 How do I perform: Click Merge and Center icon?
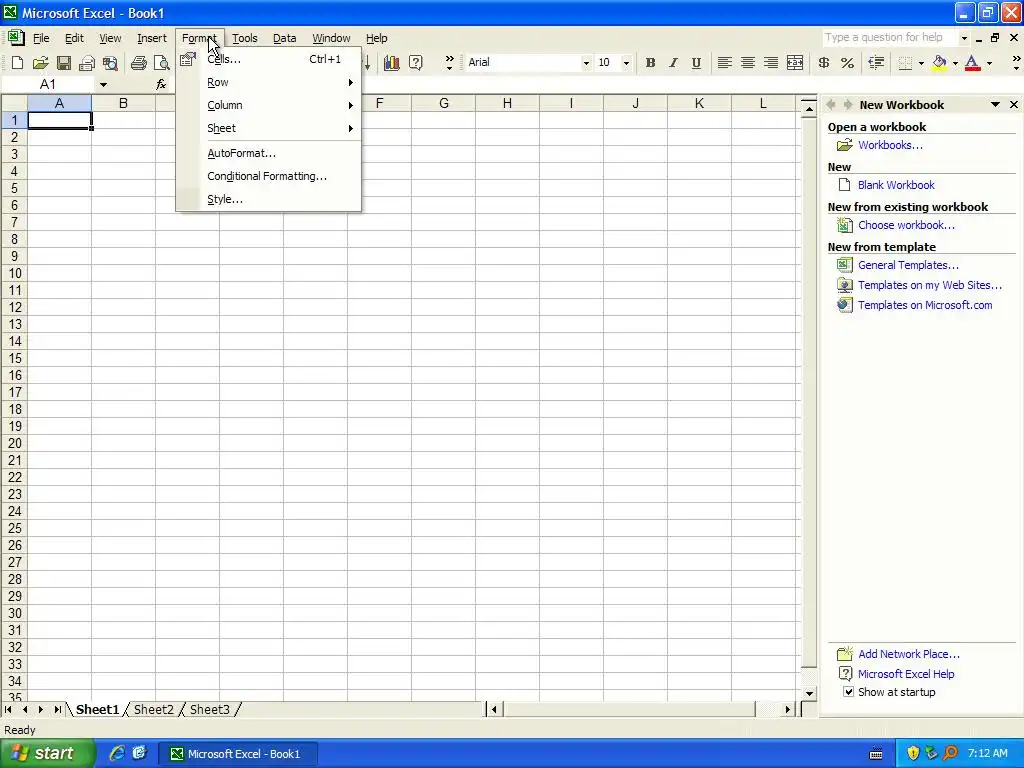click(795, 63)
